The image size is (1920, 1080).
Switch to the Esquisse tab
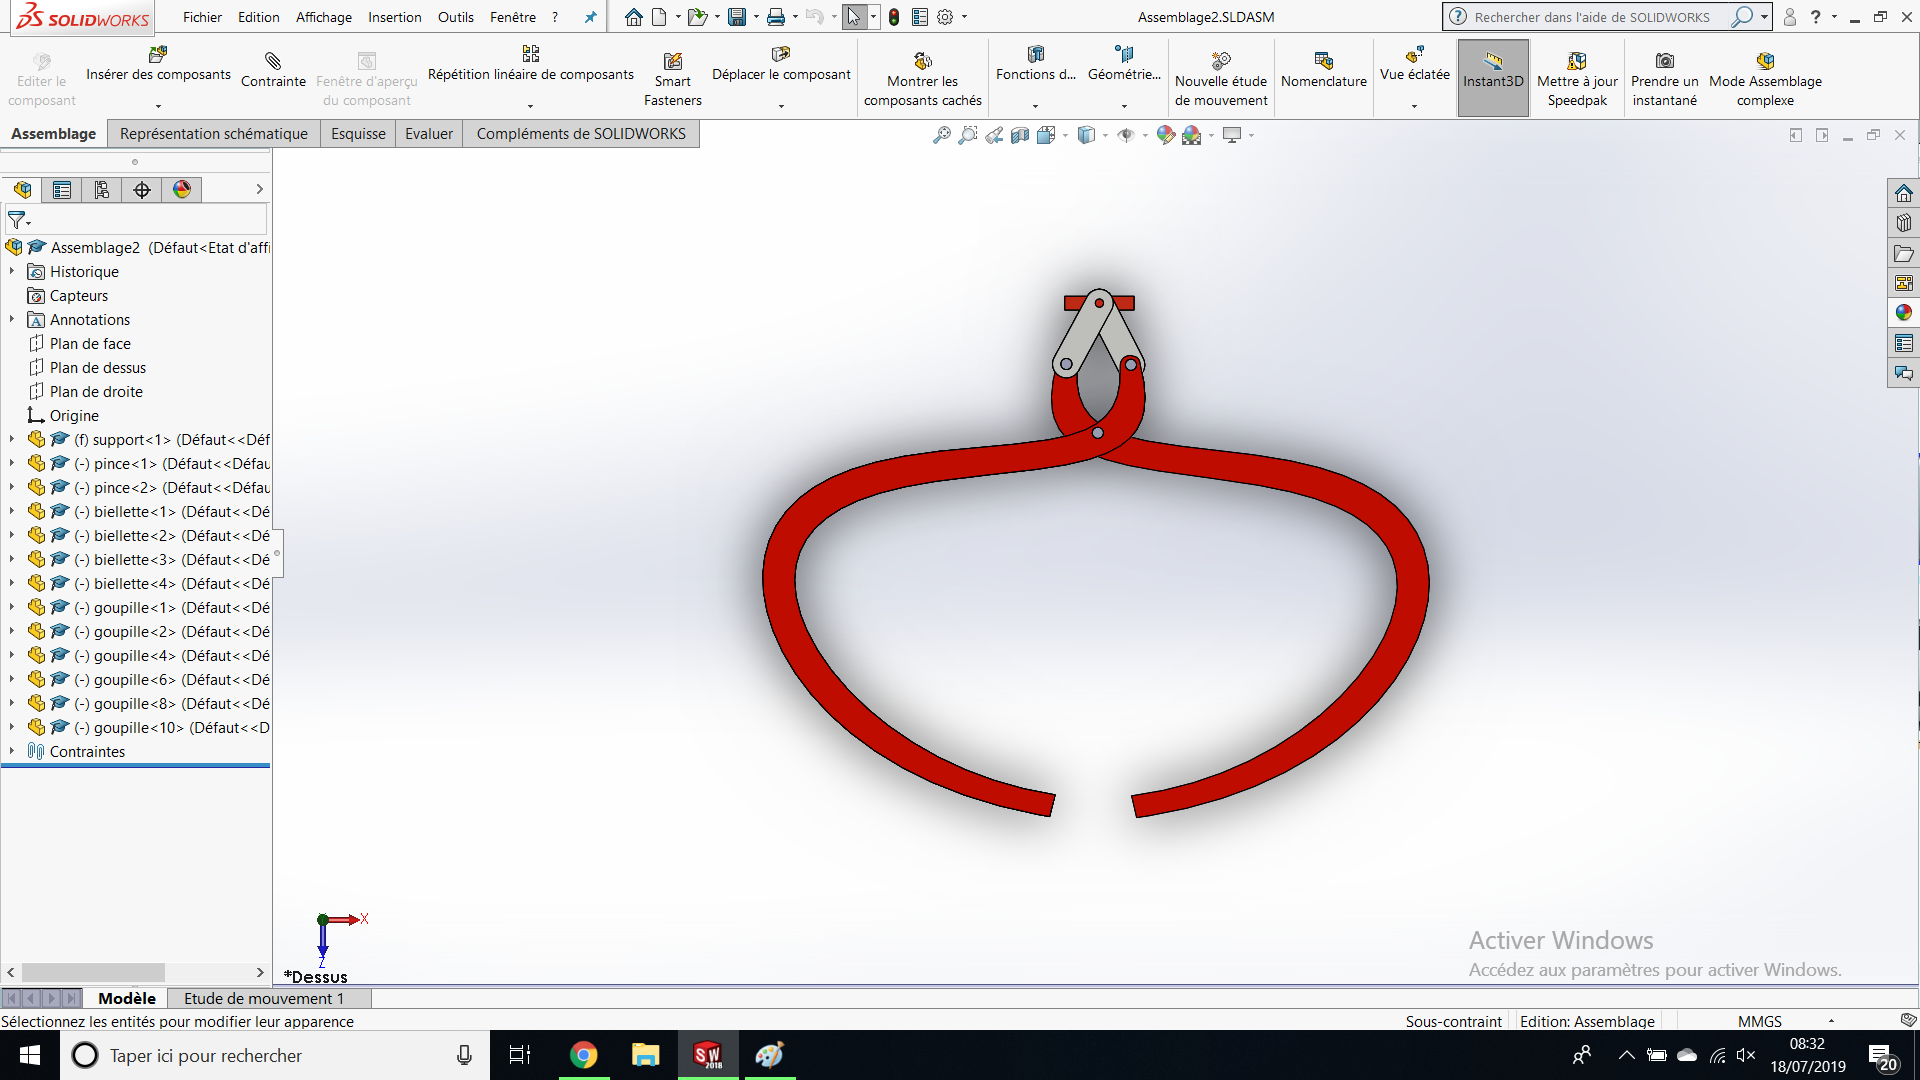click(358, 134)
